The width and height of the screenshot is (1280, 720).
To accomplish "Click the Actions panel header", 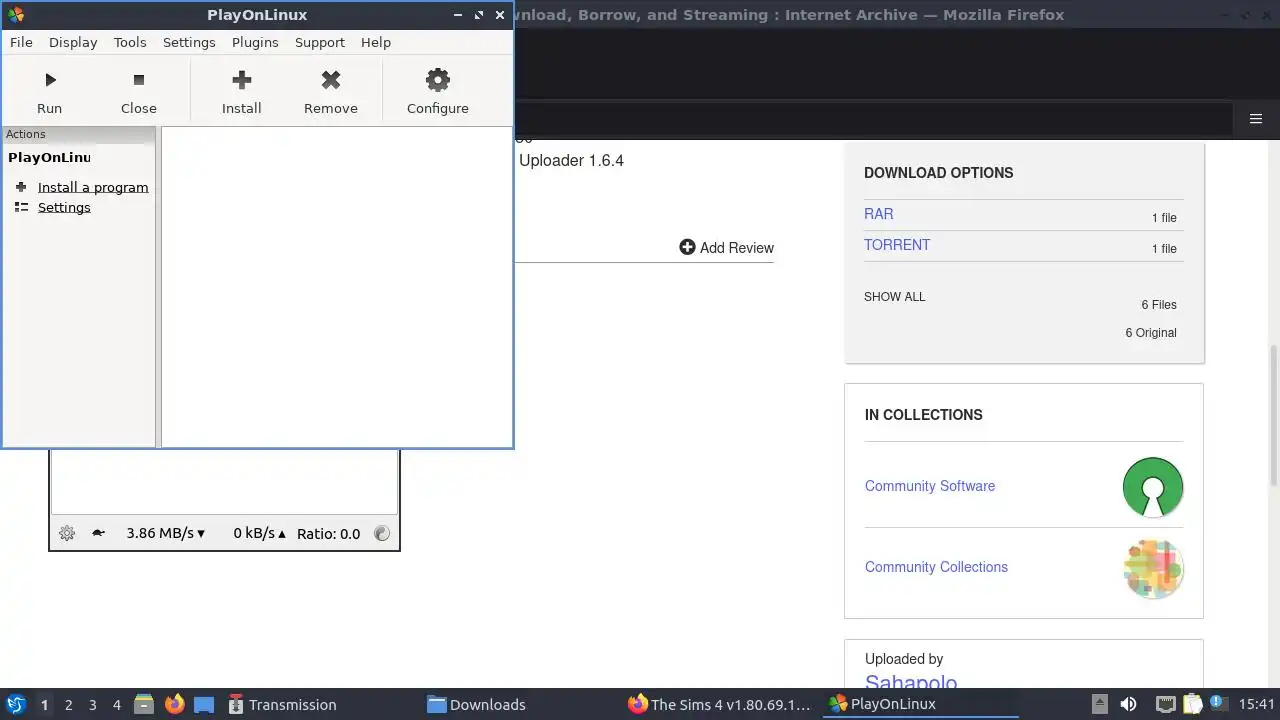I will (x=79, y=134).
